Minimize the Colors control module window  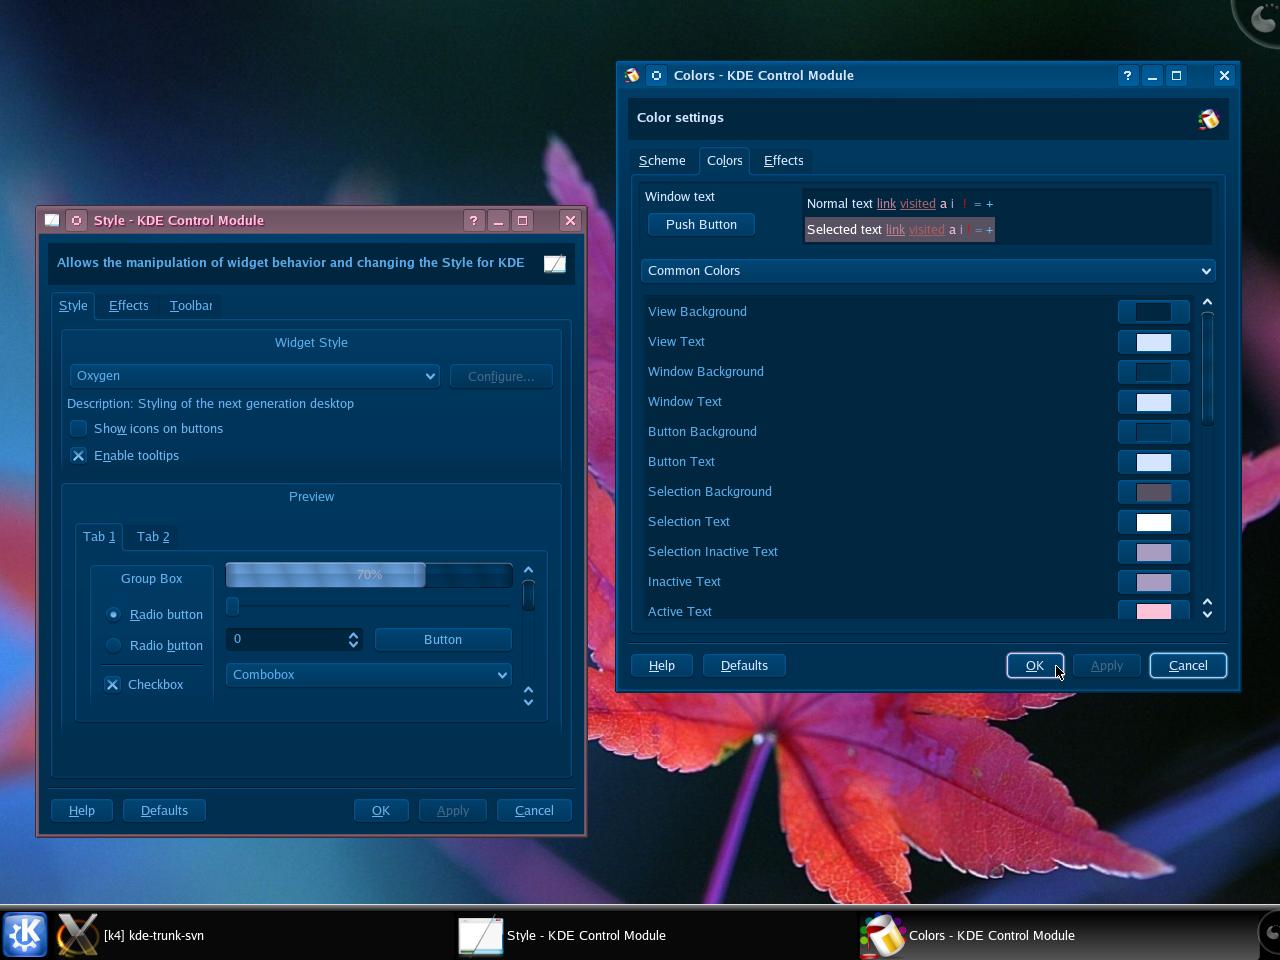[1152, 75]
